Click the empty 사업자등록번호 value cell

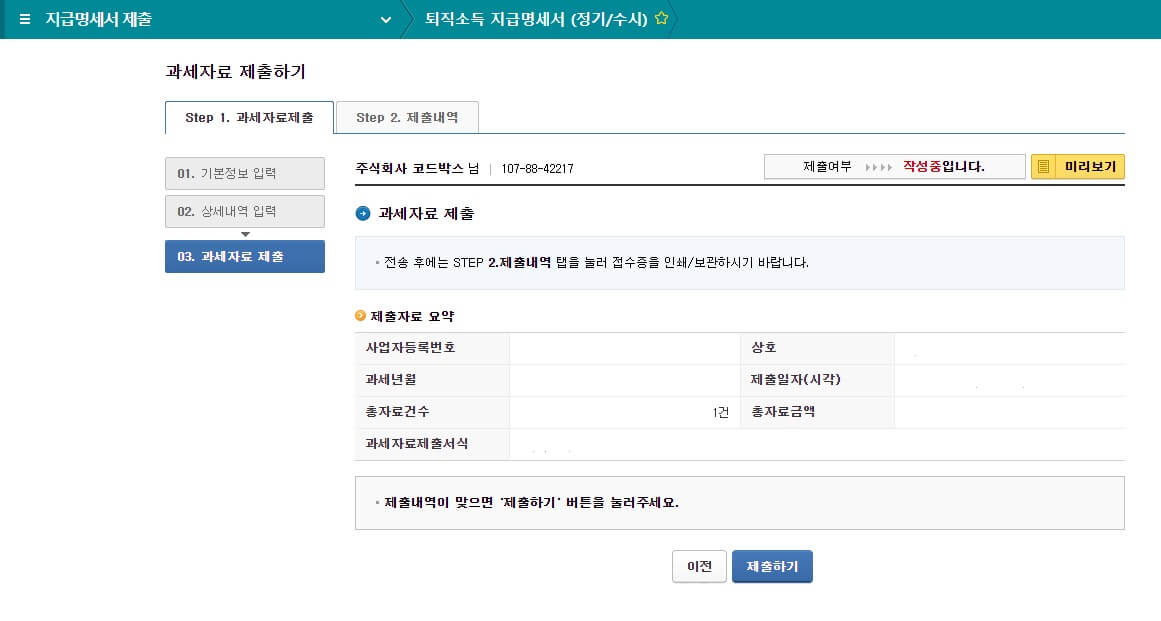tap(625, 348)
